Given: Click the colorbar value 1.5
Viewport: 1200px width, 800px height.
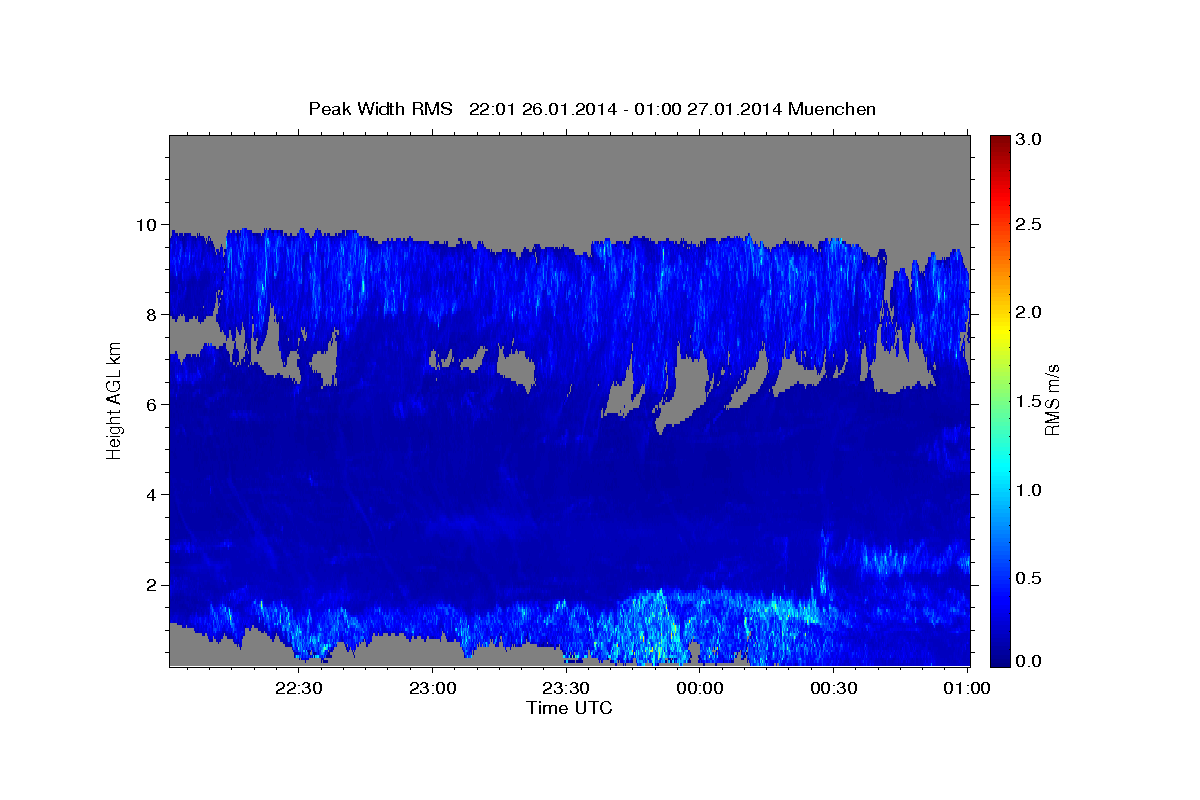Looking at the screenshot, I should pos(1030,401).
